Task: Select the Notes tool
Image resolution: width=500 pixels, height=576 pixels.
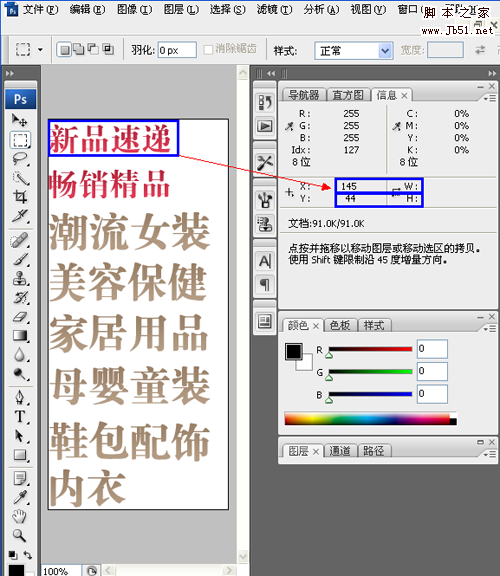Action: click(x=20, y=479)
